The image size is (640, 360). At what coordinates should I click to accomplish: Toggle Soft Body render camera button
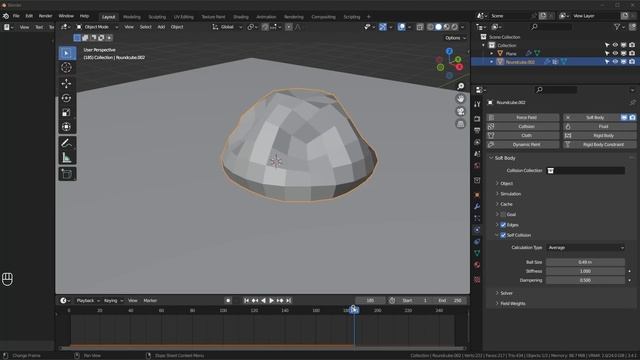(632, 118)
